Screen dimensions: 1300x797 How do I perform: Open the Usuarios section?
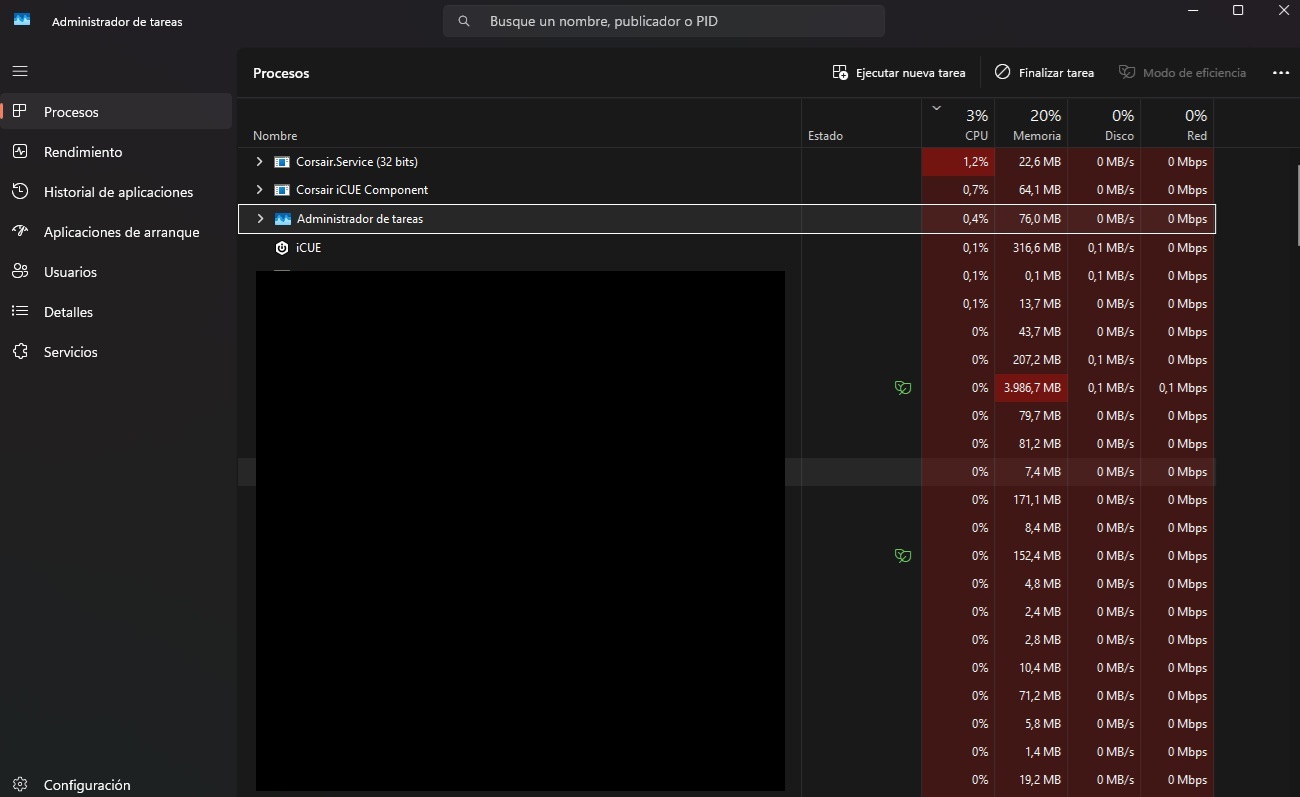pyautogui.click(x=70, y=272)
